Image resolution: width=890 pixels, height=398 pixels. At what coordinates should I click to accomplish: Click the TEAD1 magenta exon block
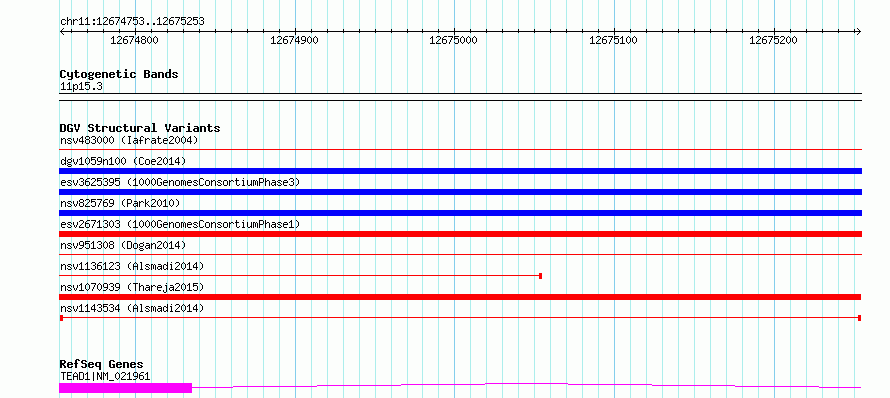(125, 388)
